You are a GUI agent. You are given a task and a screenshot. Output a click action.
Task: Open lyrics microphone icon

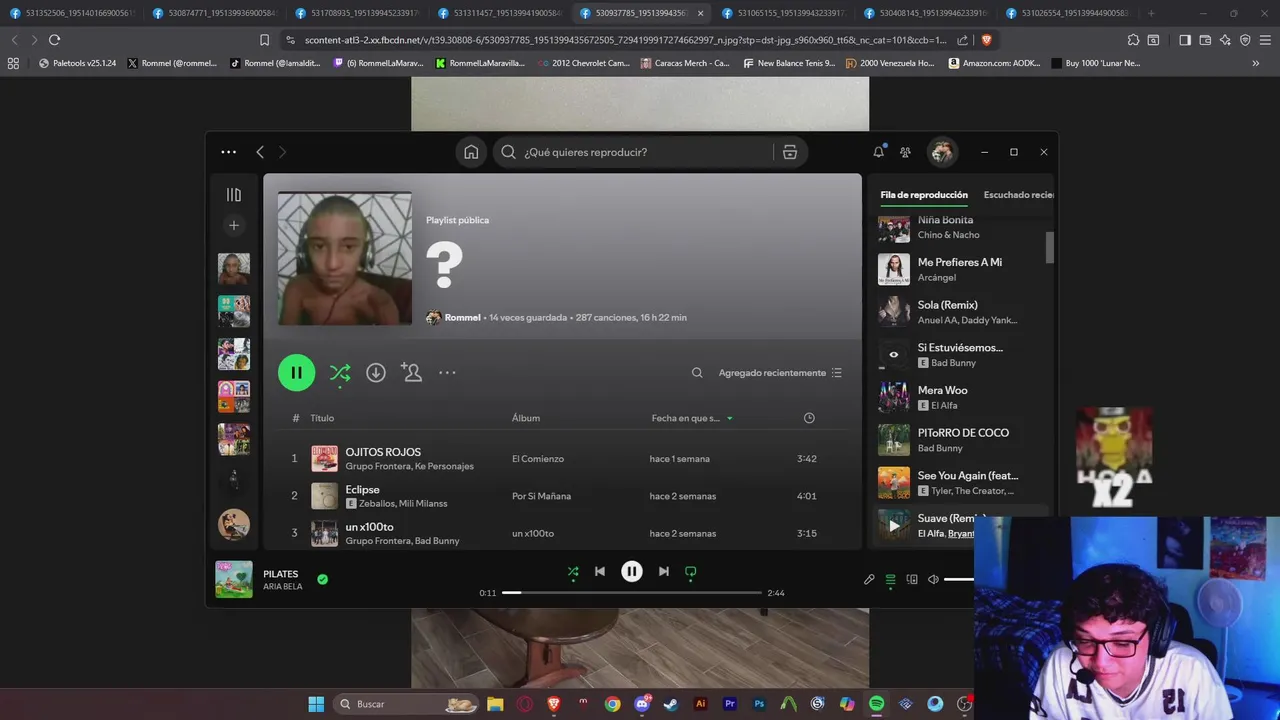click(869, 579)
